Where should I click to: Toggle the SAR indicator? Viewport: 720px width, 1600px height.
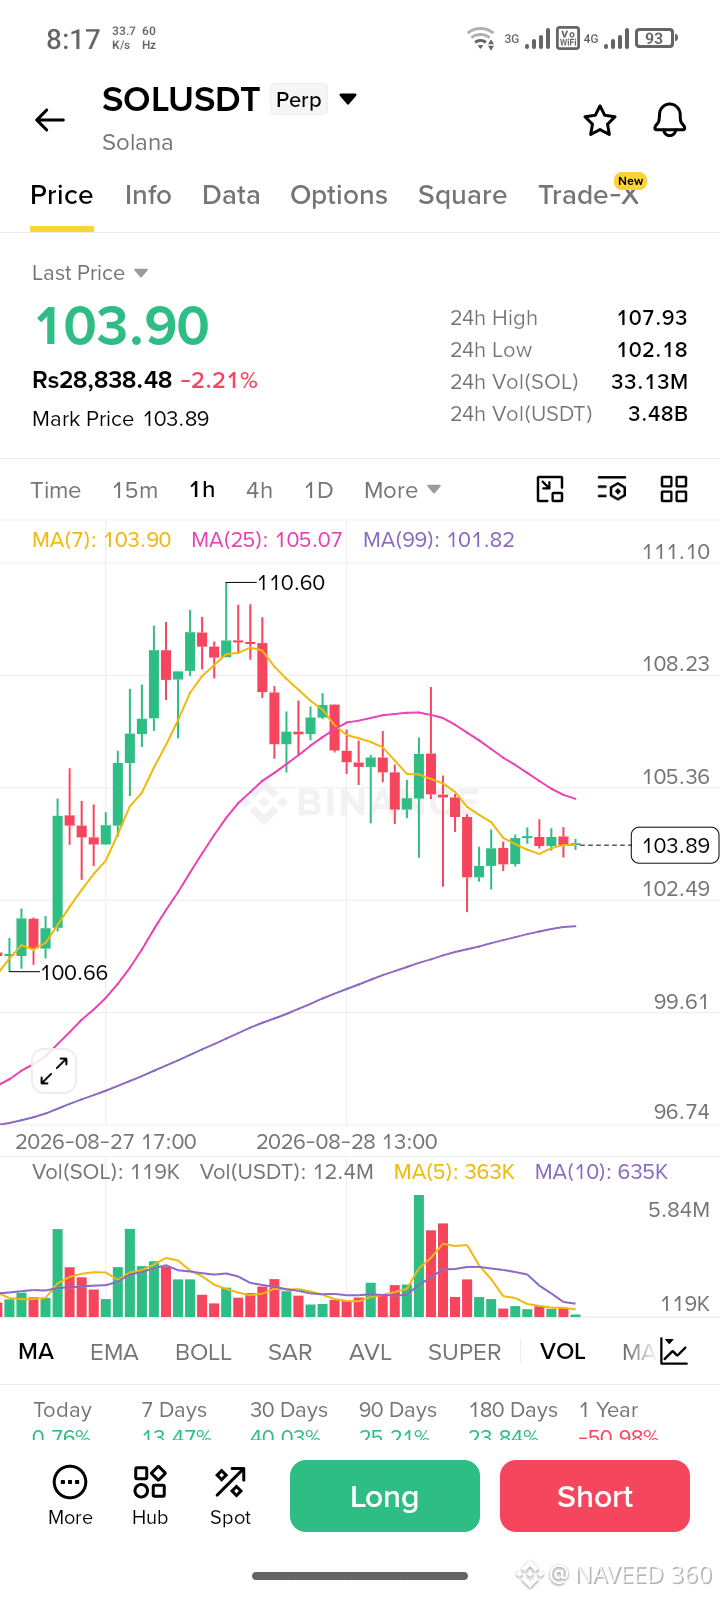pos(290,1352)
